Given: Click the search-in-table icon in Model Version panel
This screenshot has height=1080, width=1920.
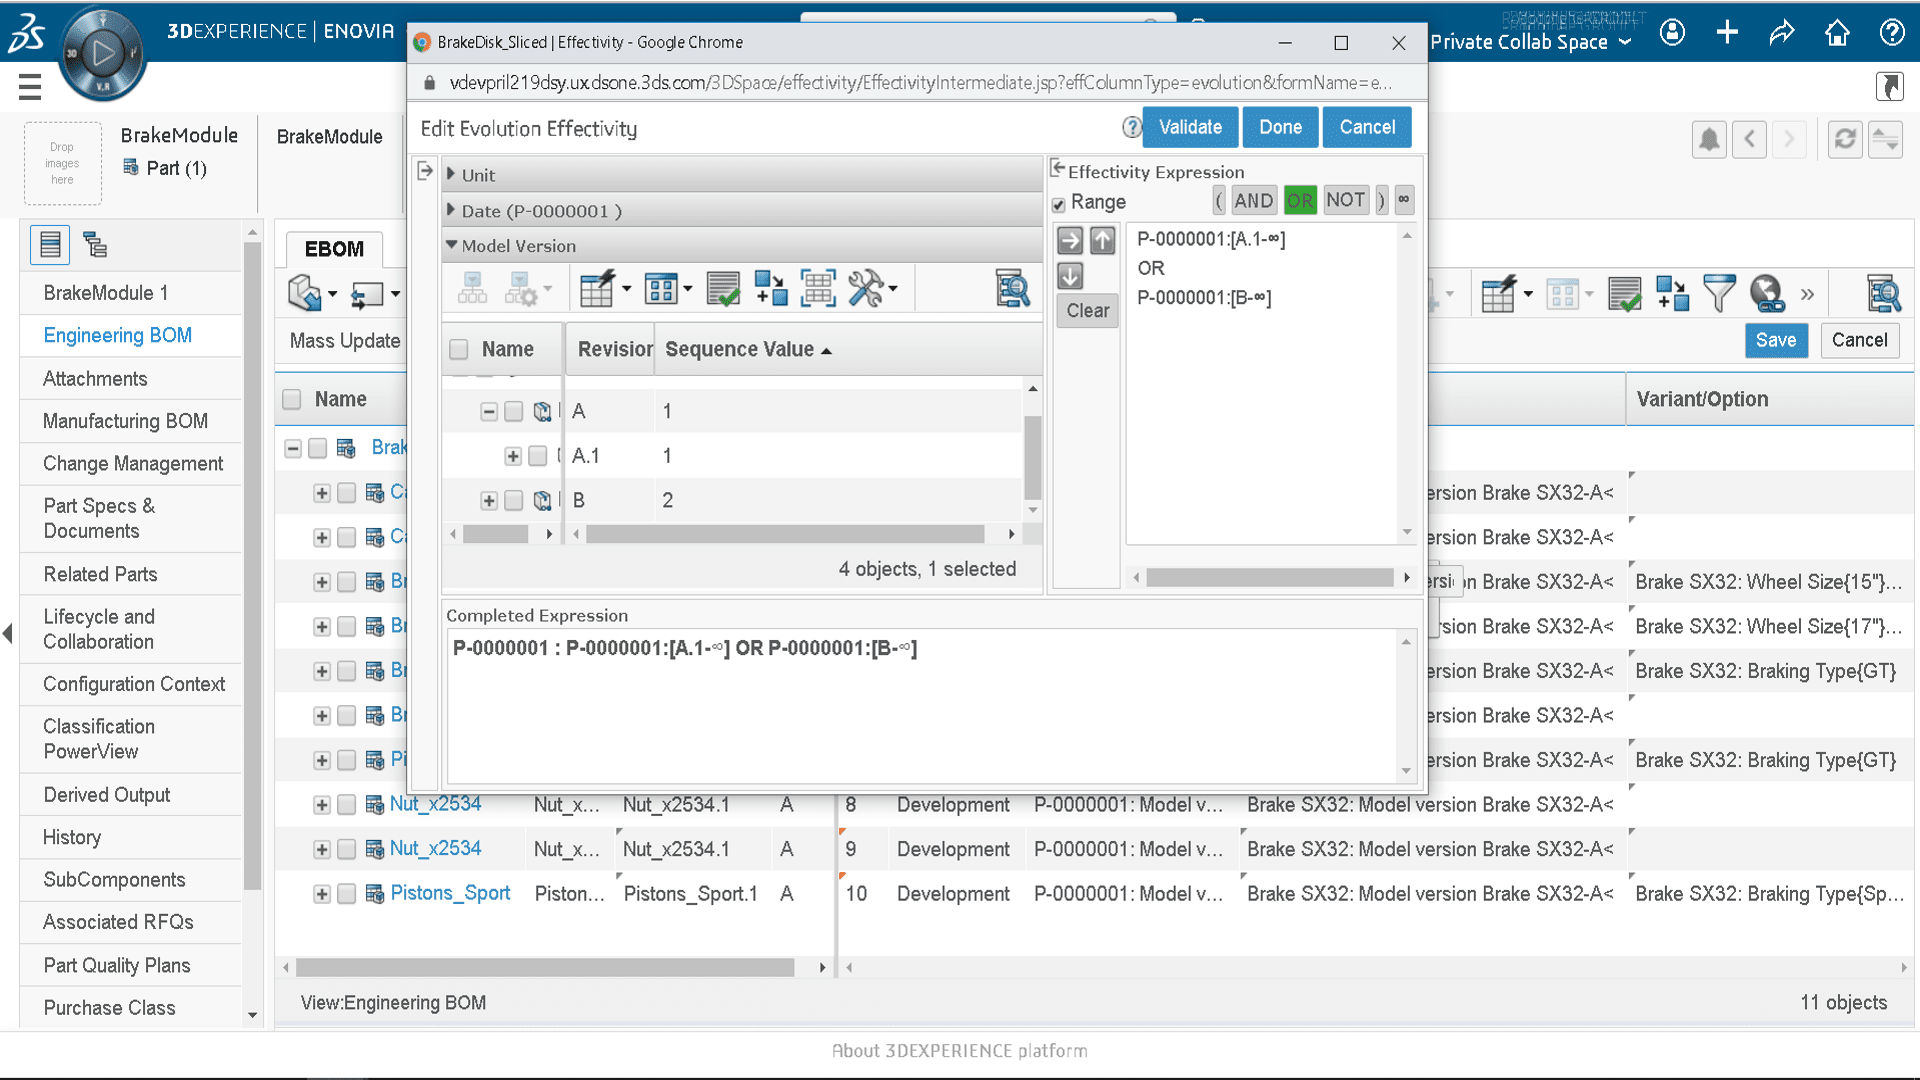Looking at the screenshot, I should click(x=1012, y=289).
